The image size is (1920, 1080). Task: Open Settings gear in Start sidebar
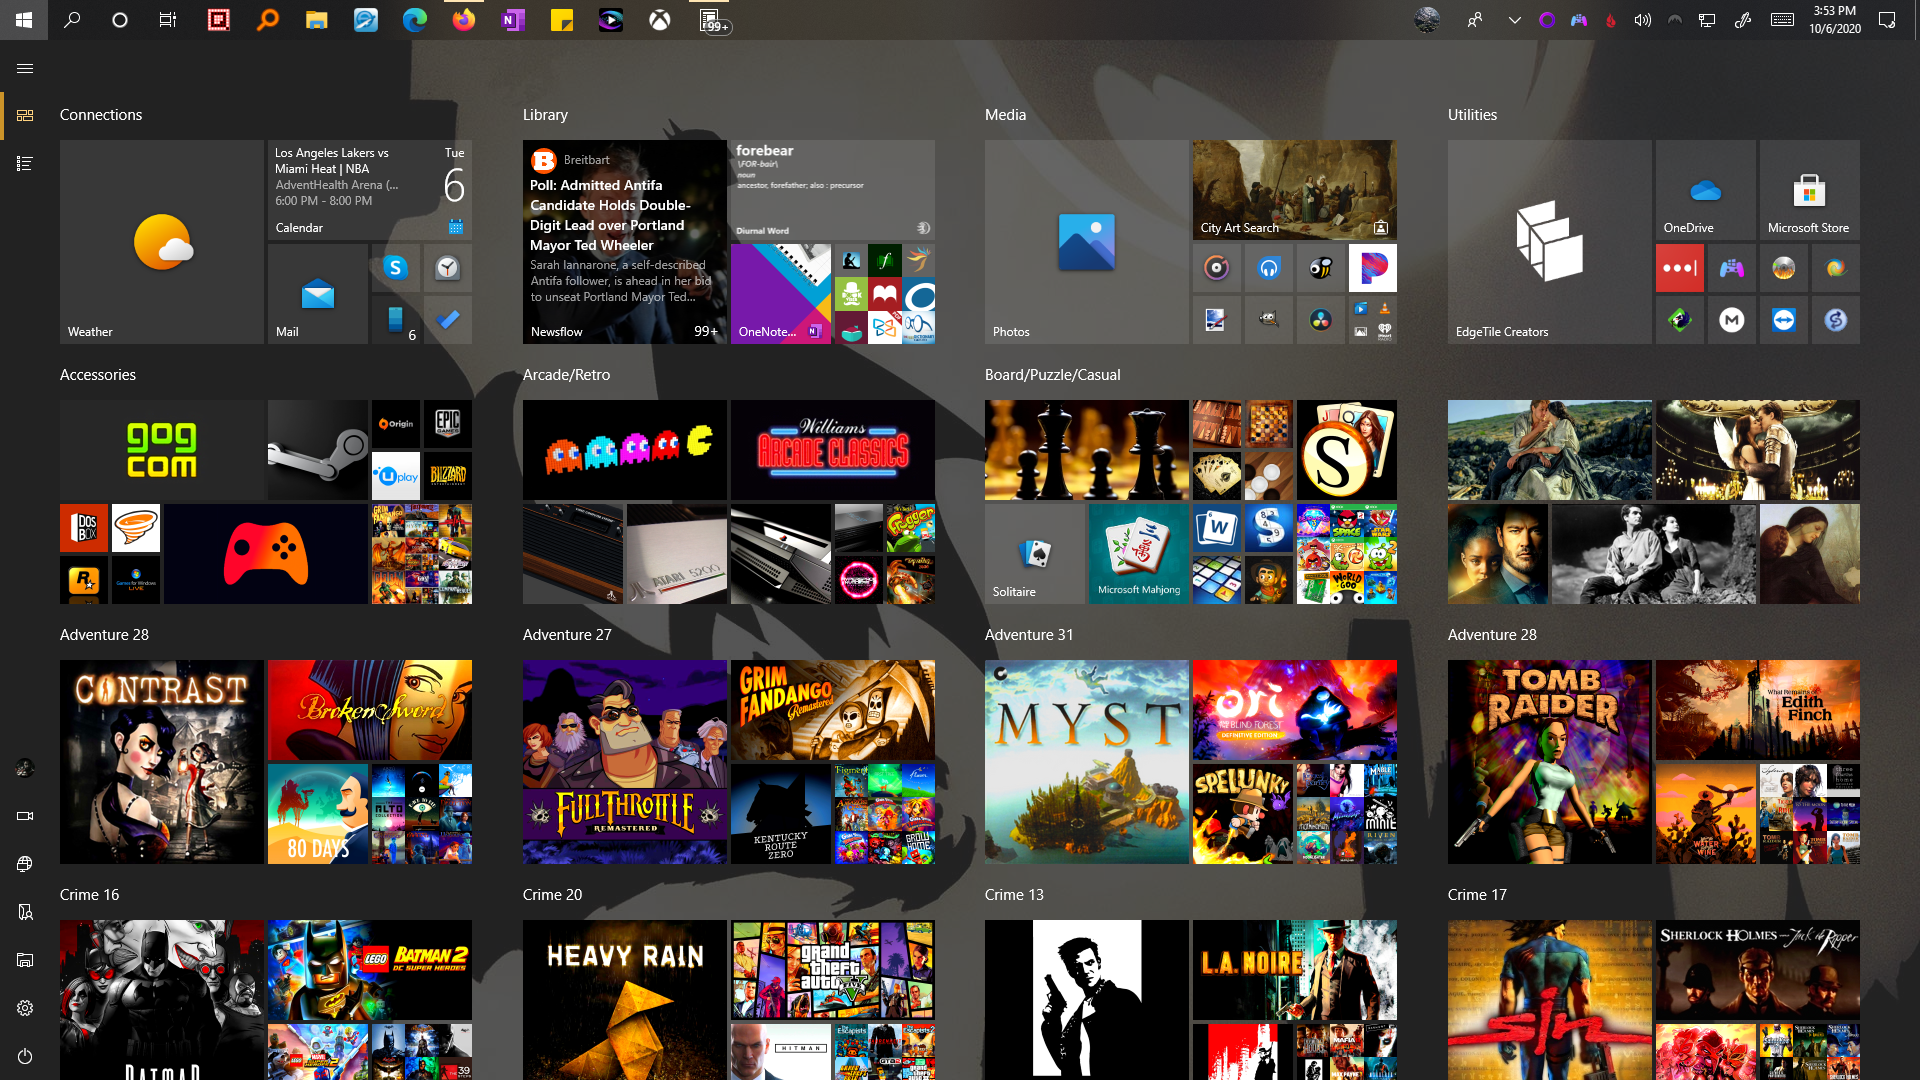click(25, 1008)
